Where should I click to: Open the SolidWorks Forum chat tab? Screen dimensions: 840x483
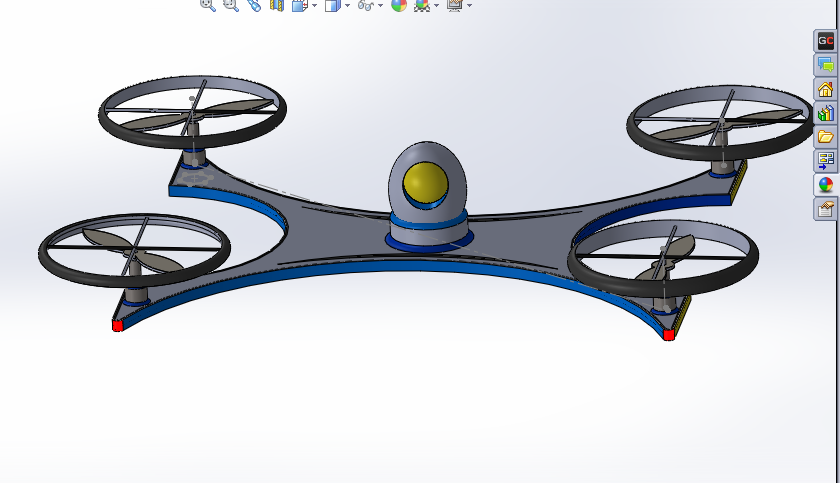coord(826,65)
